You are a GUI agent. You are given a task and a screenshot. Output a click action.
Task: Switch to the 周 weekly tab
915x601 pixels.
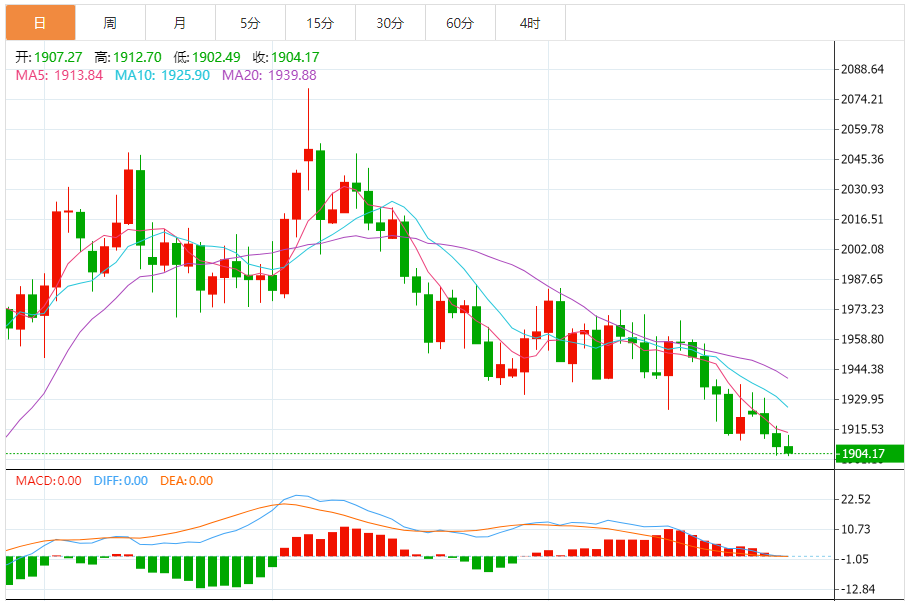110,23
